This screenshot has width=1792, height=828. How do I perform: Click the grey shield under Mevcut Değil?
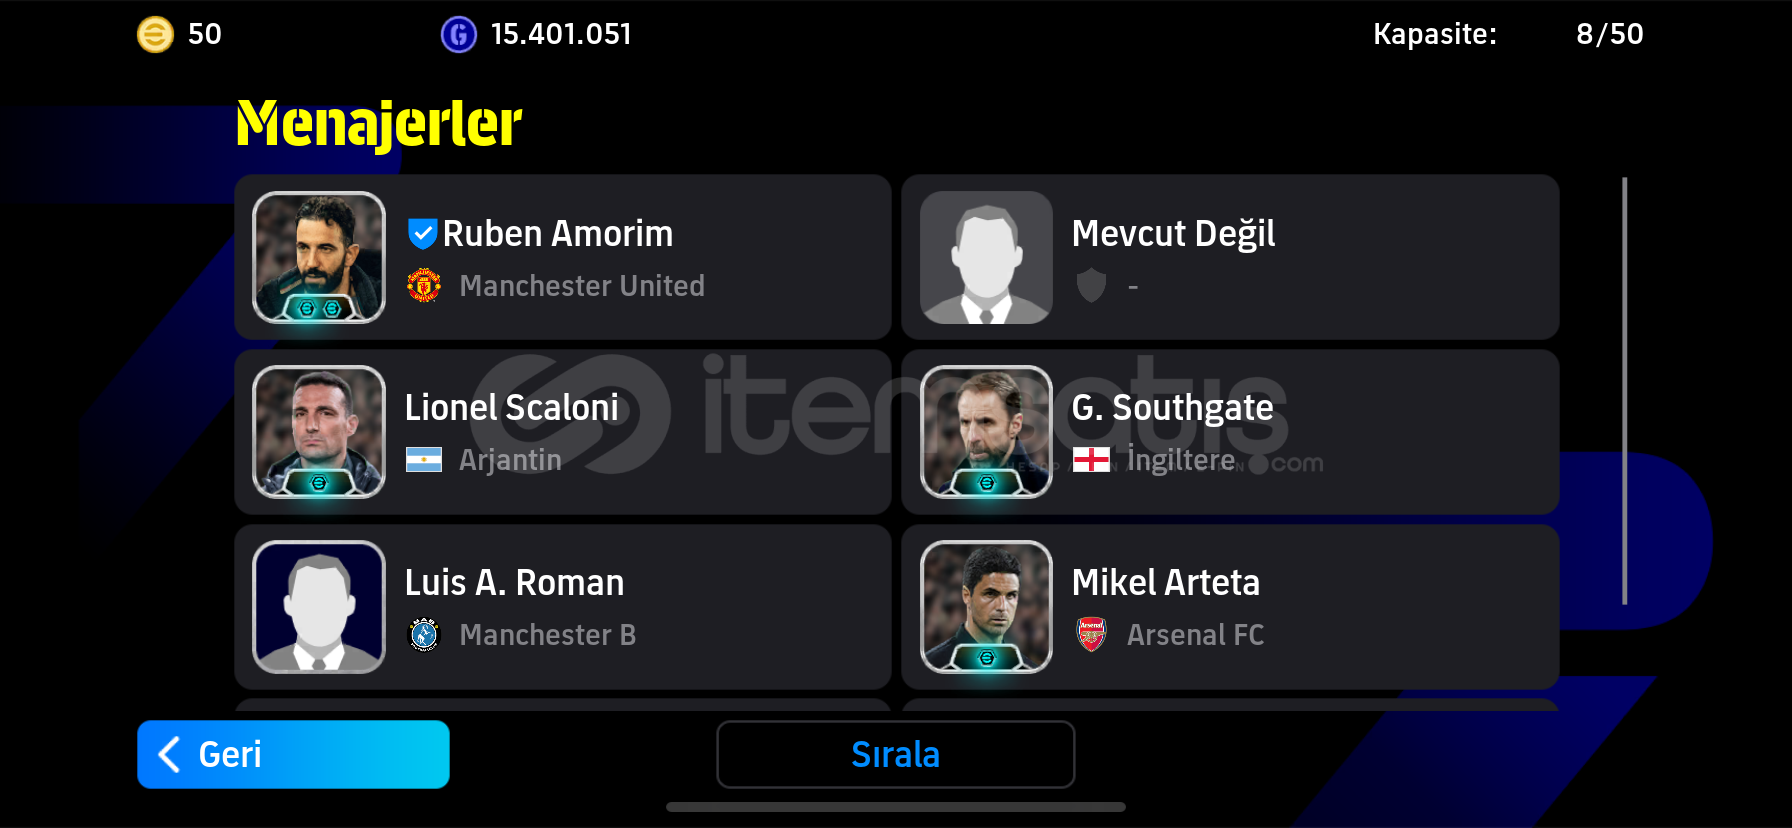1091,285
